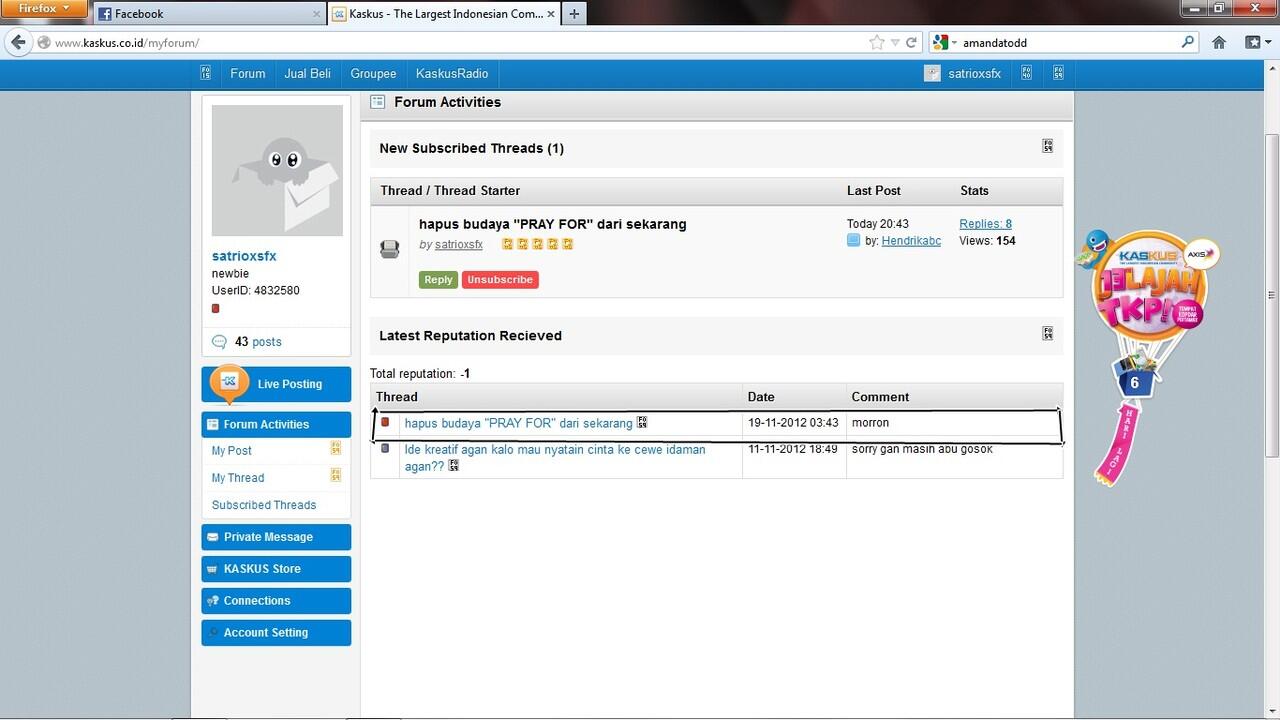
Task: Open the Private Message sidebar button
Action: (276, 537)
